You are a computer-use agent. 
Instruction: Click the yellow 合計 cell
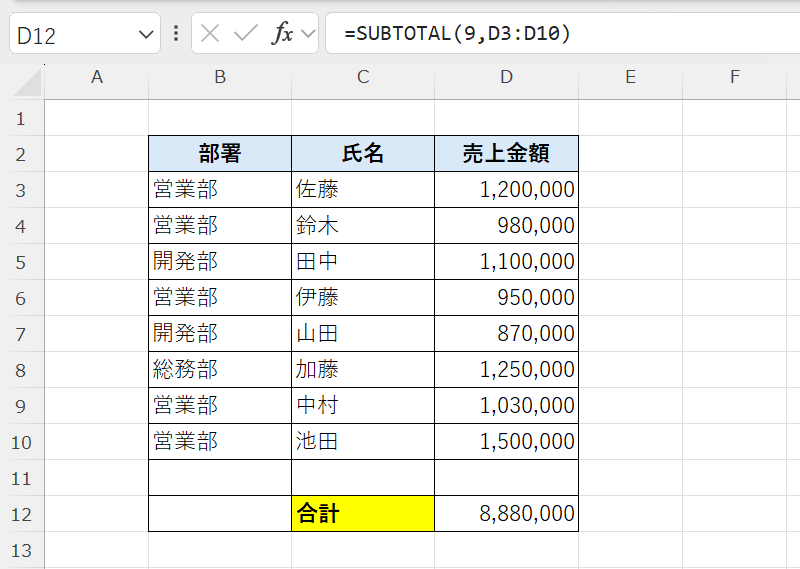pyautogui.click(x=363, y=514)
